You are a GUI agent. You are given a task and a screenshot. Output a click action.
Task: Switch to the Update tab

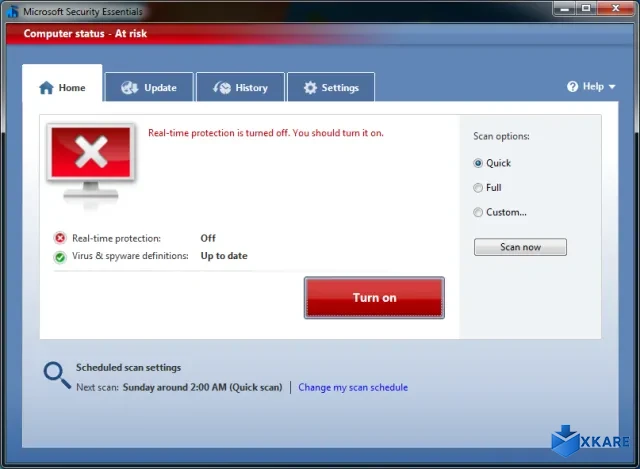click(x=149, y=87)
